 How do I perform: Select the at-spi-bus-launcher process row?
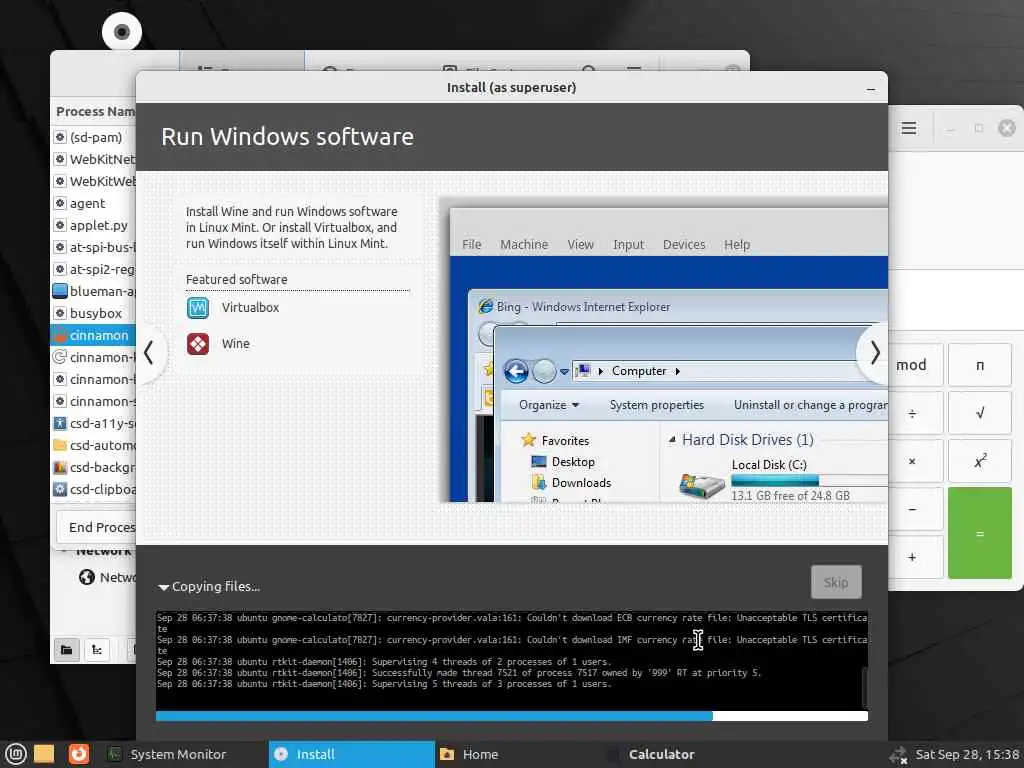[x=93, y=248]
